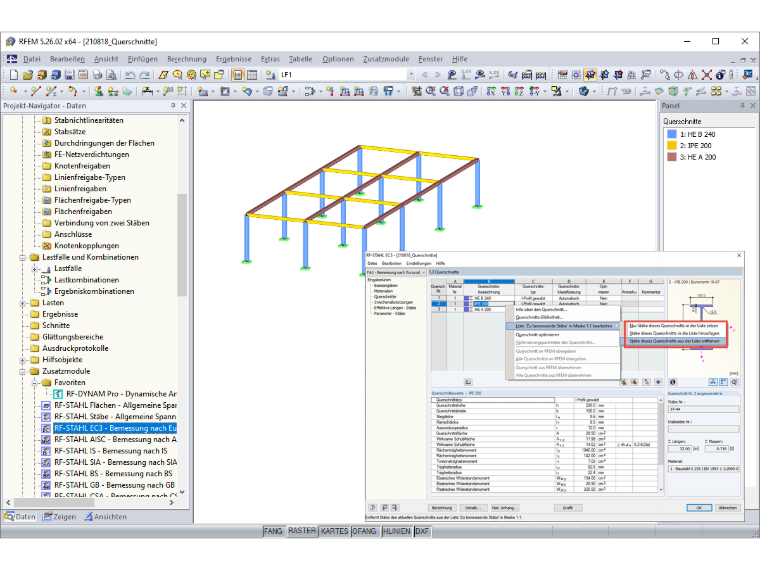Click the Details button in dialog

point(473,507)
